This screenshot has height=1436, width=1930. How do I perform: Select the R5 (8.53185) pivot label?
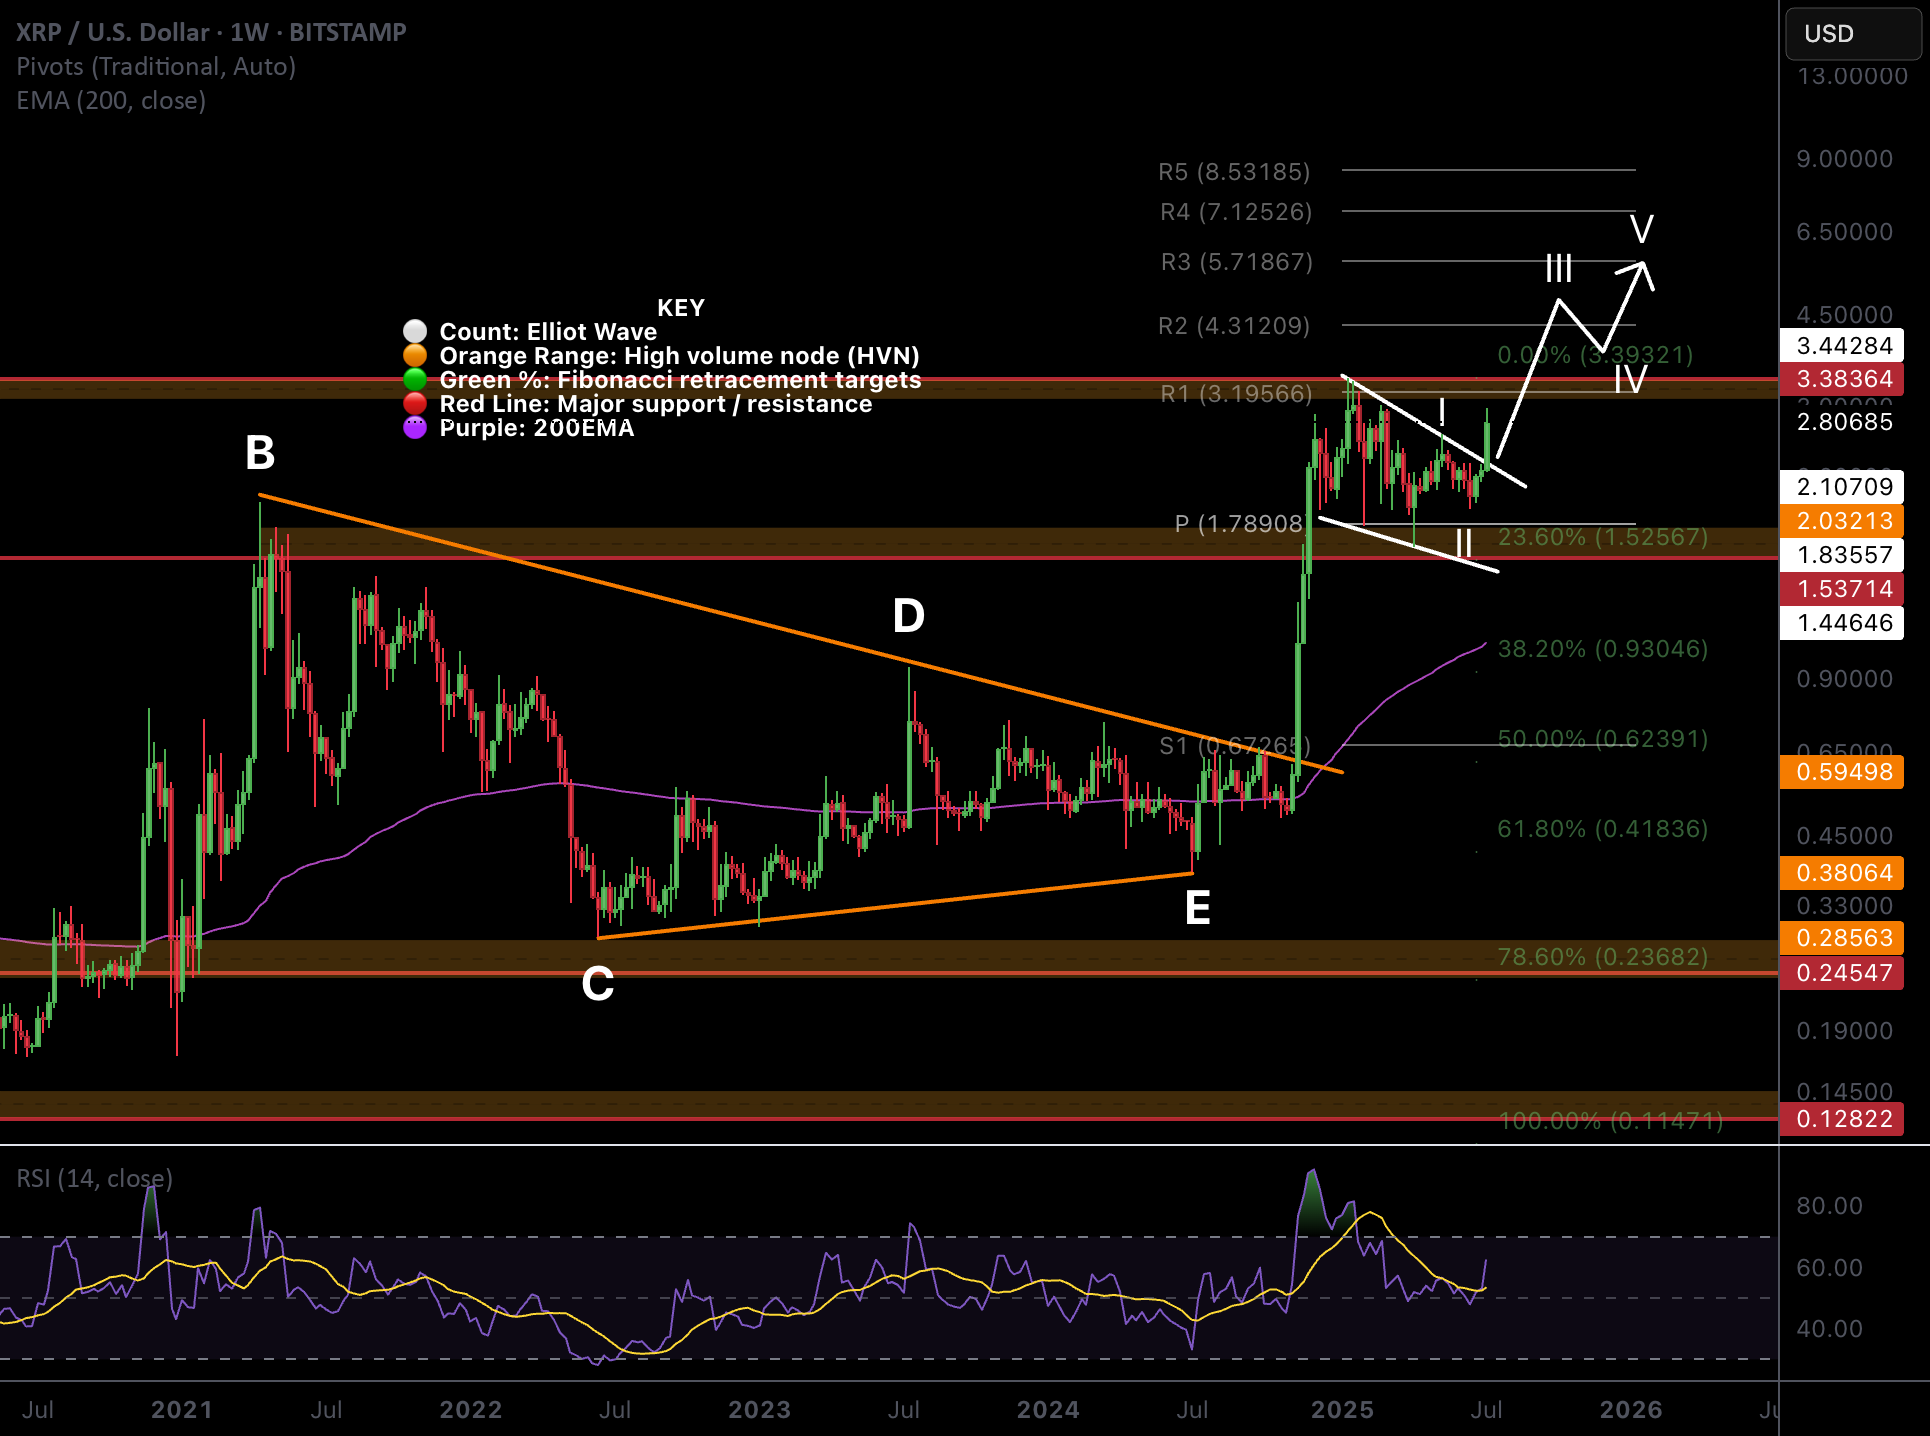(1234, 172)
